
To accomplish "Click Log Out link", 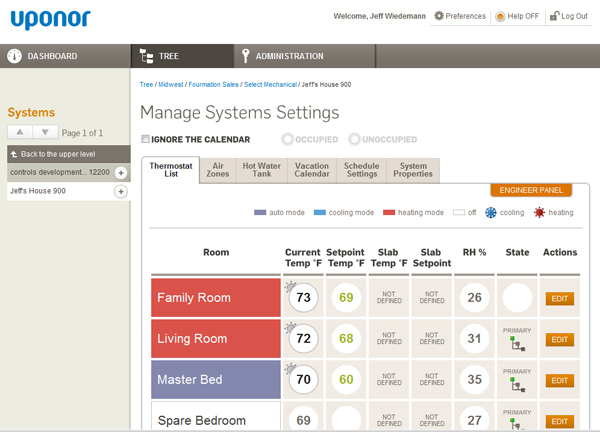I will click(x=574, y=16).
